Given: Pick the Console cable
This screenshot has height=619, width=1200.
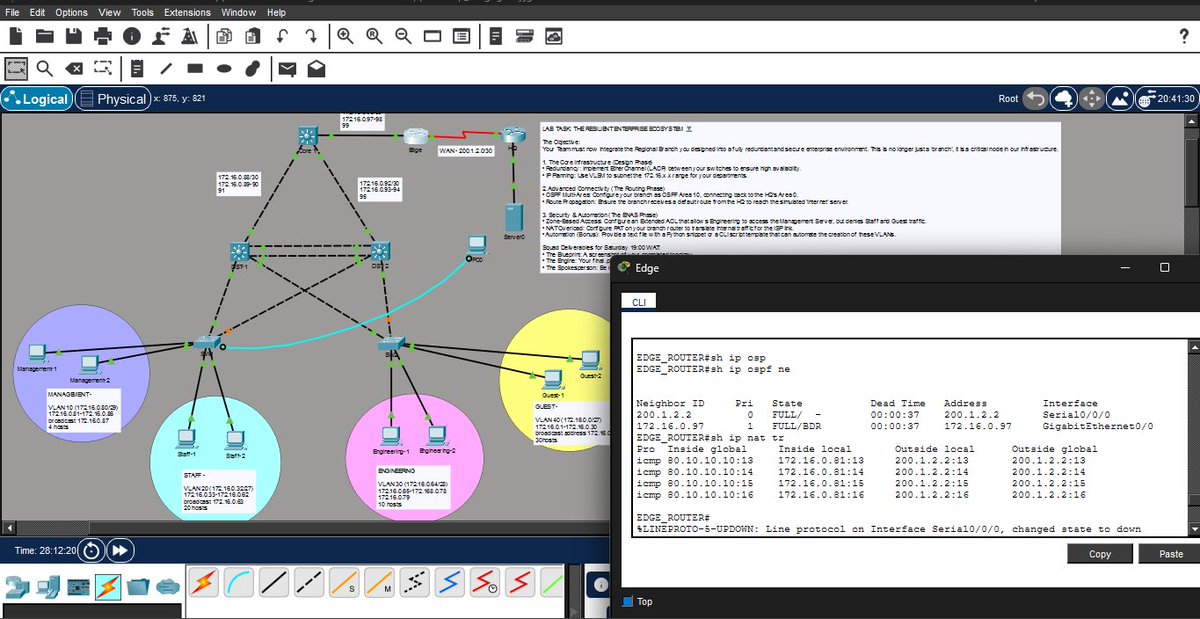Looking at the screenshot, I should (238, 581).
